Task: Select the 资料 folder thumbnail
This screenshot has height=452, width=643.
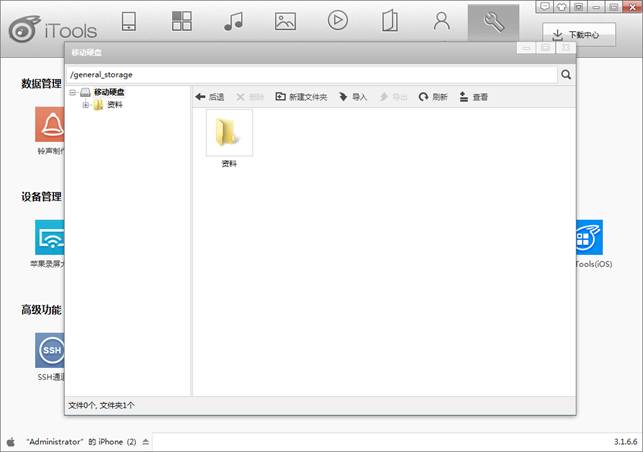Action: click(229, 132)
